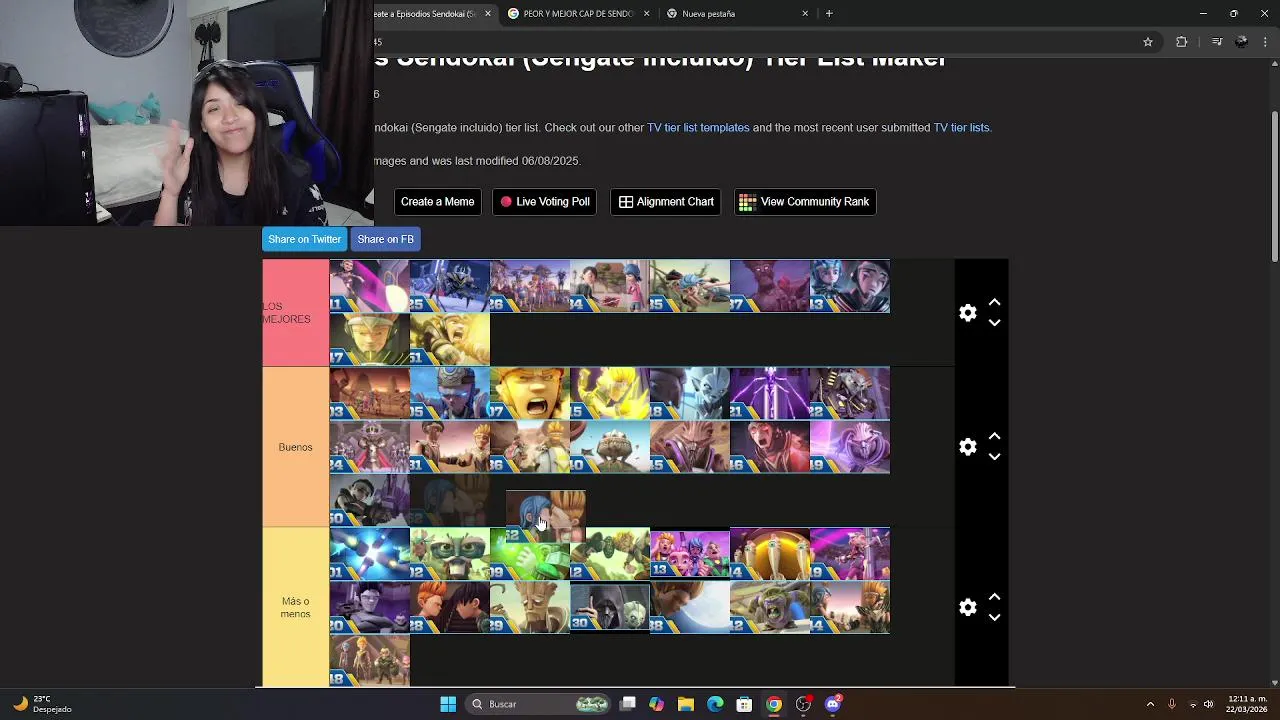Move Buenos tier up with arrow
Viewport: 1280px width, 720px height.
994,437
